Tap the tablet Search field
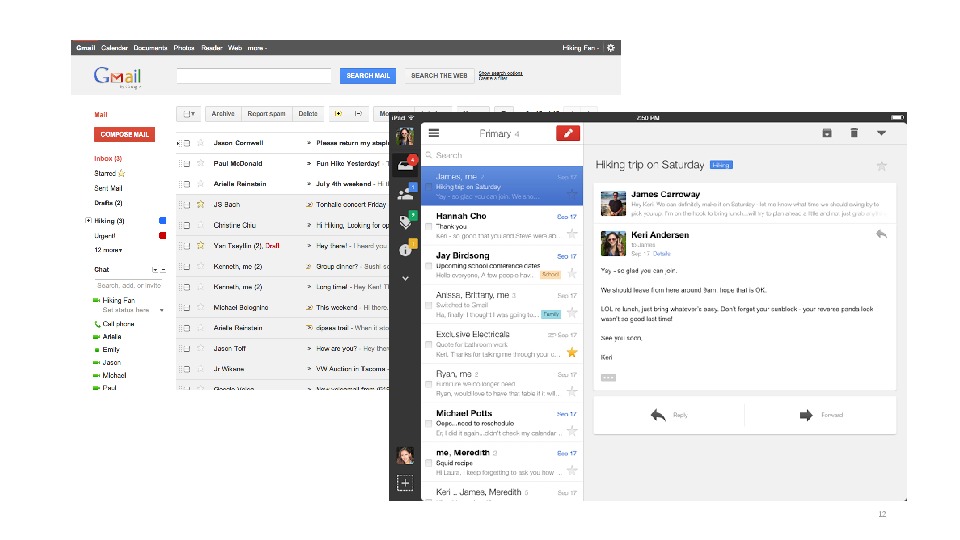The height and width of the screenshot is (540, 960). pyautogui.click(x=502, y=155)
